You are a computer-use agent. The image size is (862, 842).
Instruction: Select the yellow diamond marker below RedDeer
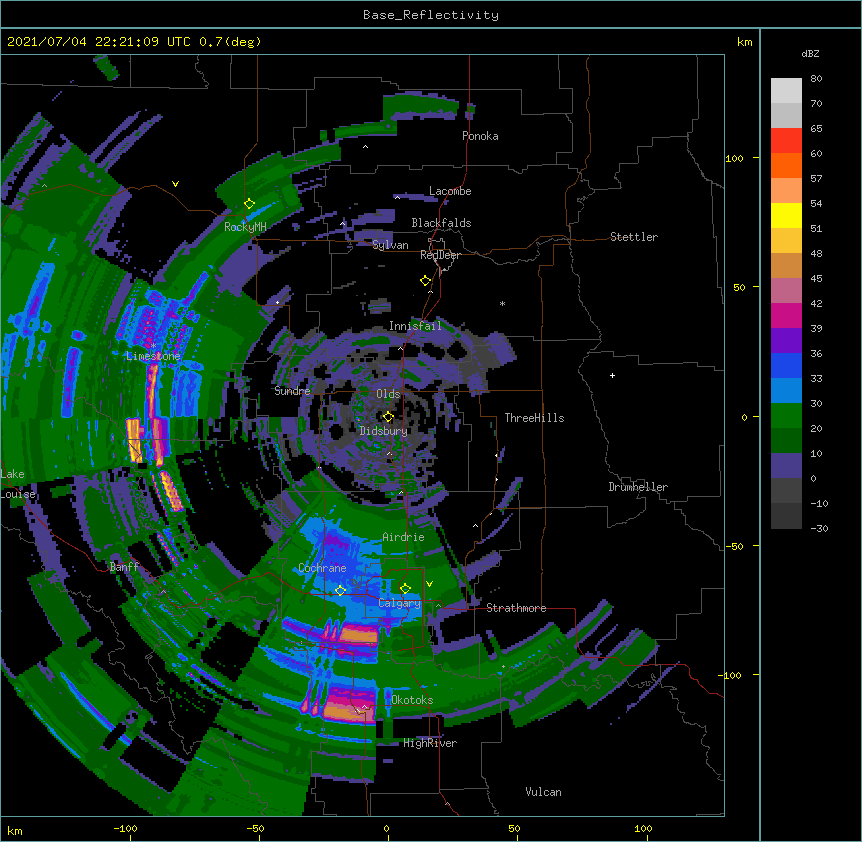pos(425,281)
